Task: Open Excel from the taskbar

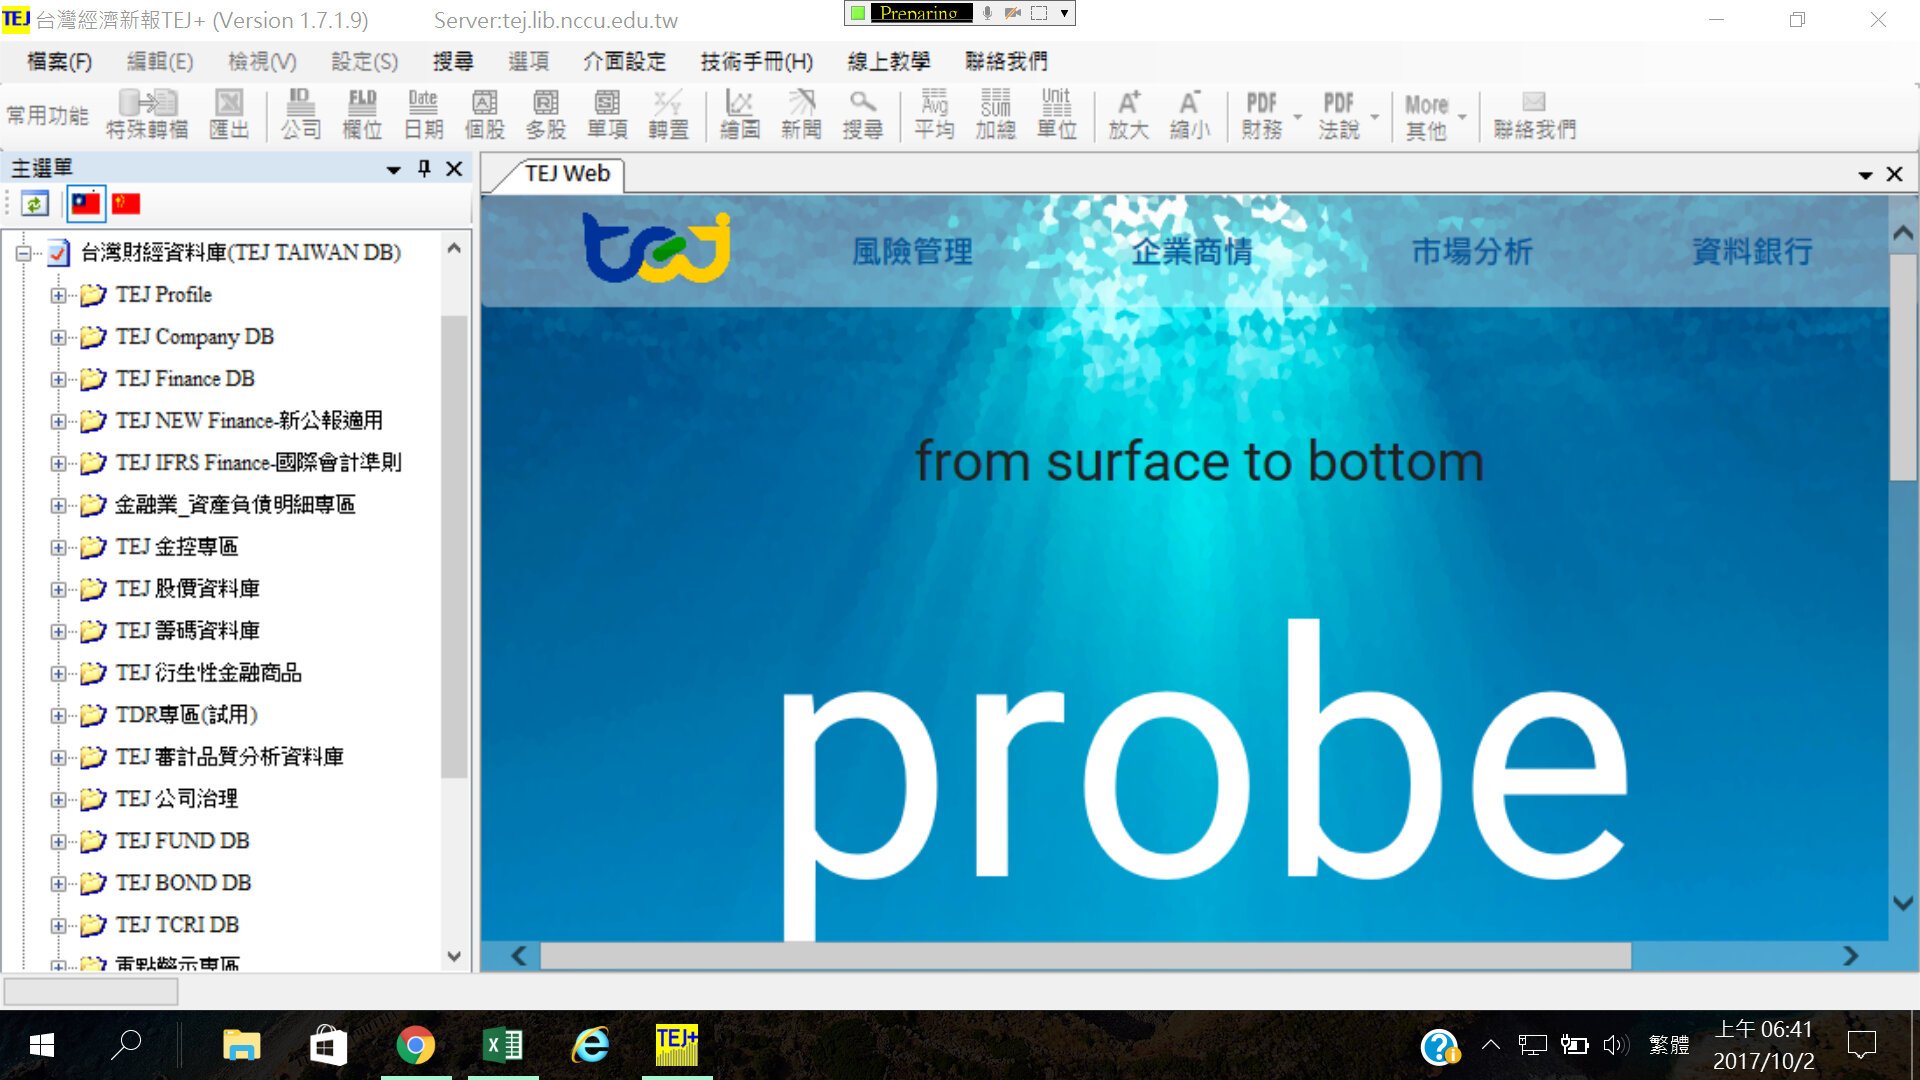Action: coord(503,1046)
